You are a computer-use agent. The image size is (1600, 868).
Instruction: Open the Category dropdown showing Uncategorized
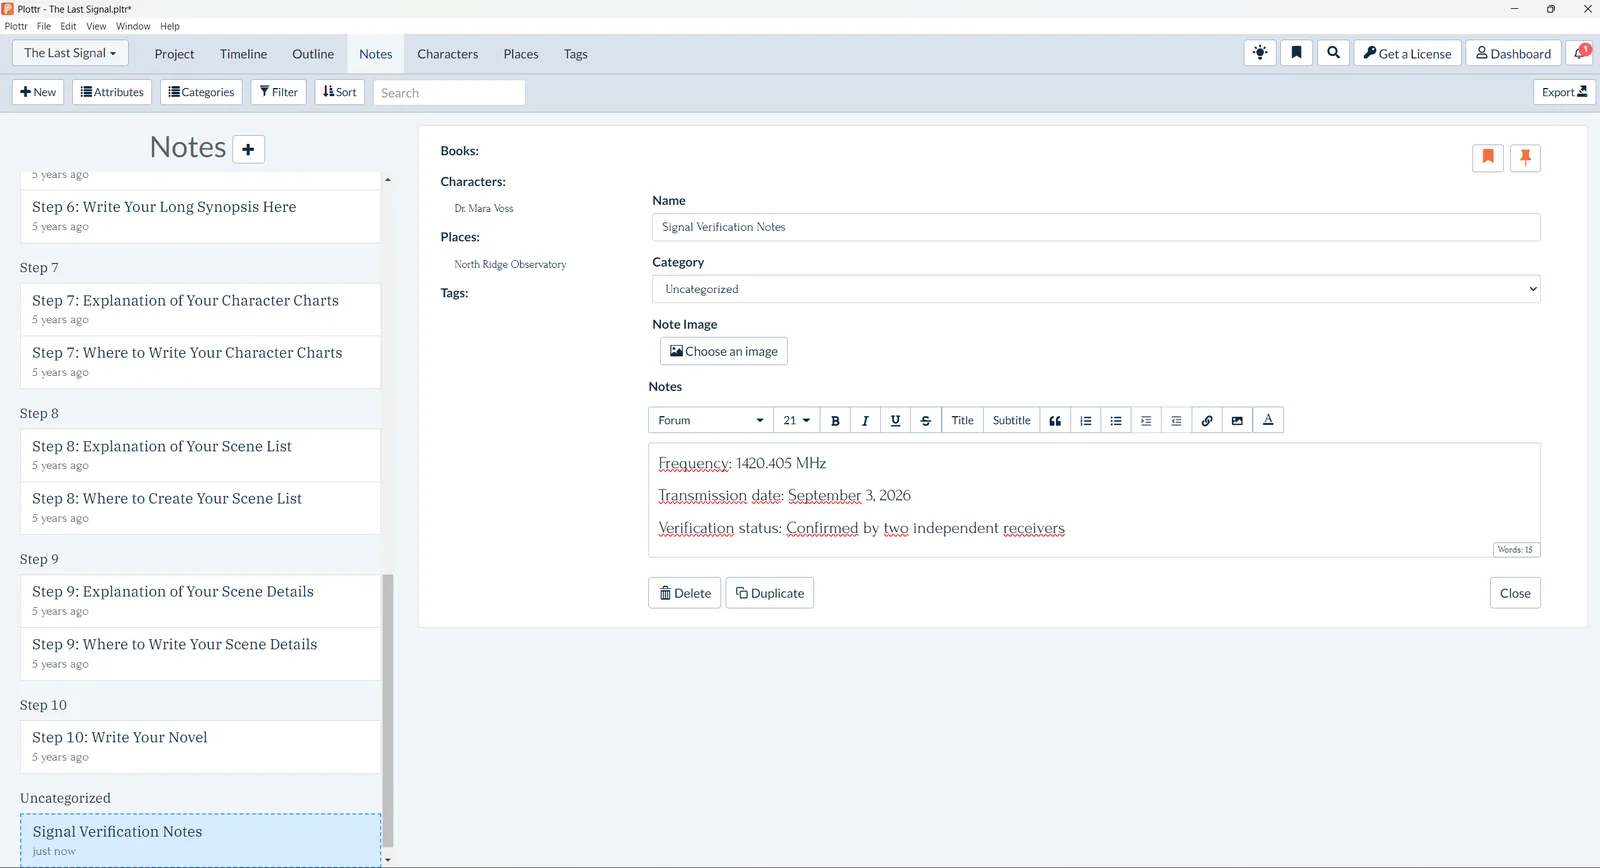click(x=1096, y=289)
